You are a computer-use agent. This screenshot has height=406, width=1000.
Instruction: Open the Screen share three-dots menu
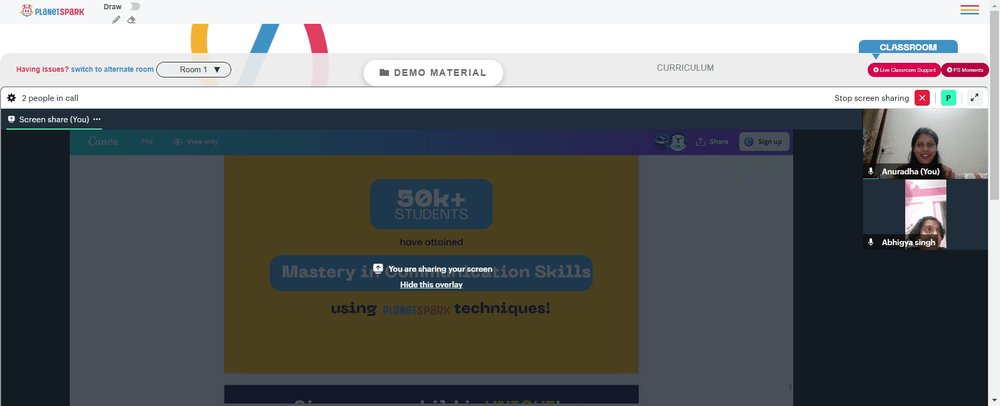pos(97,119)
